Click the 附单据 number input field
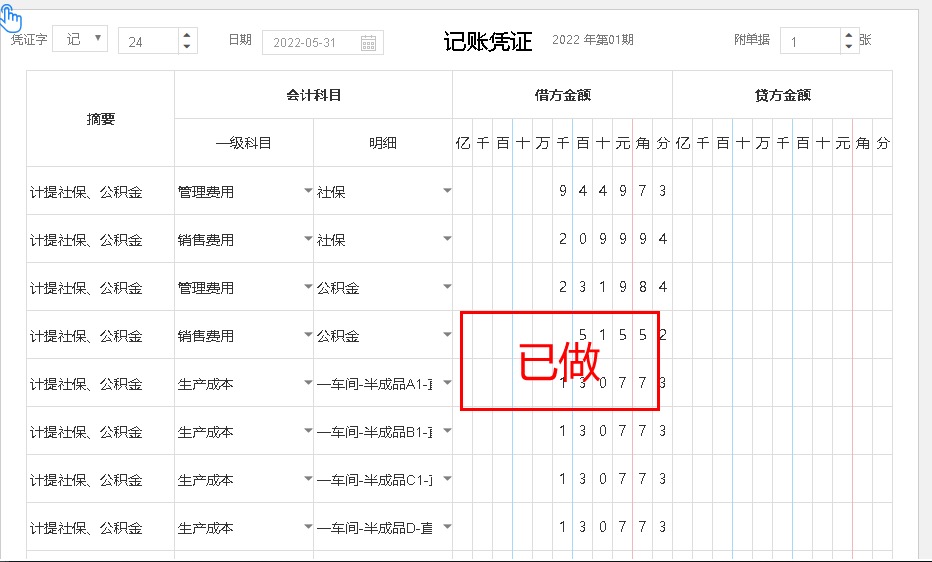Image resolution: width=932 pixels, height=562 pixels. coord(810,42)
